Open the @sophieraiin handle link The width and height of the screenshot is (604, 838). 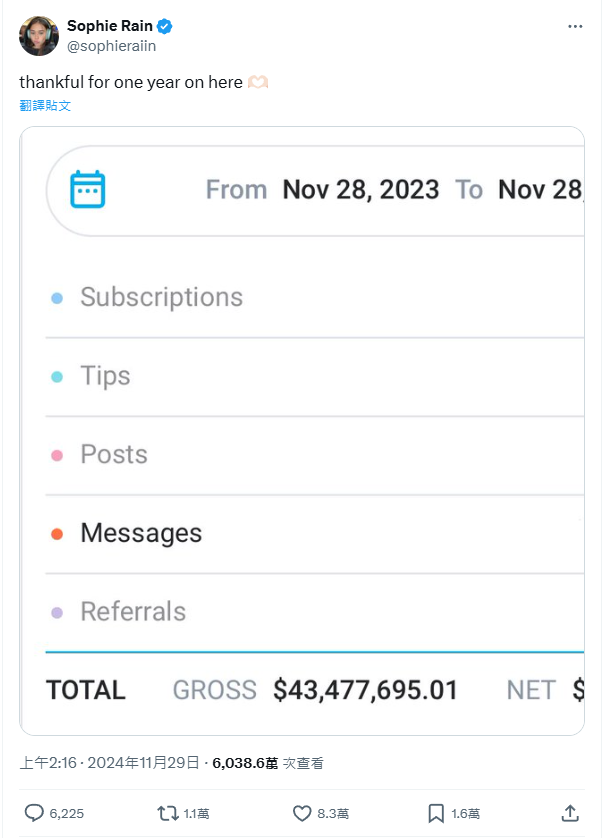[111, 46]
